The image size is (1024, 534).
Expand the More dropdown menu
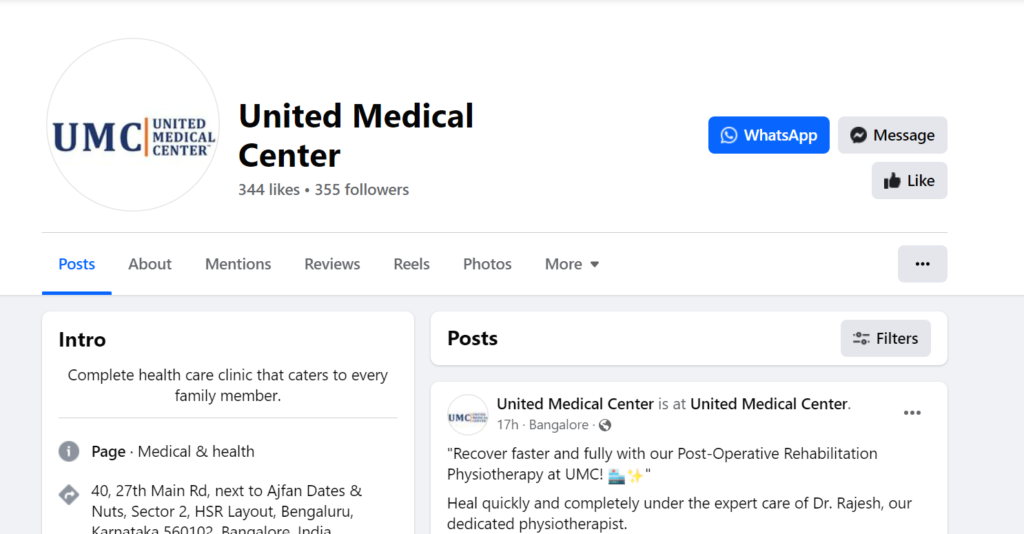[x=572, y=264]
